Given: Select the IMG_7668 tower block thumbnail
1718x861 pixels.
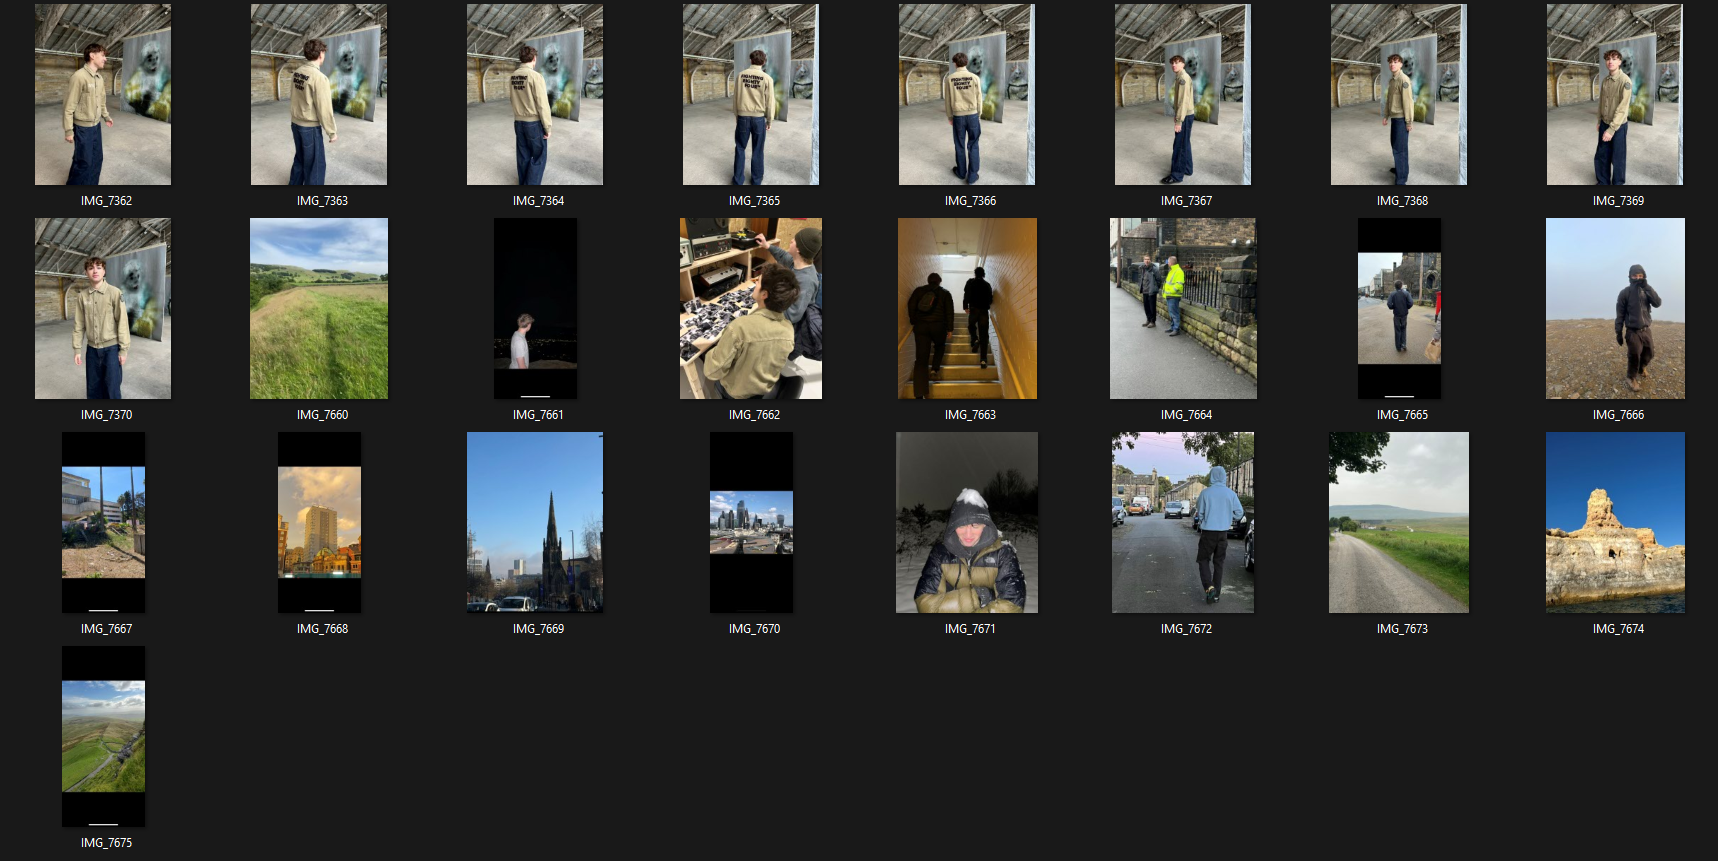Looking at the screenshot, I should [x=319, y=523].
